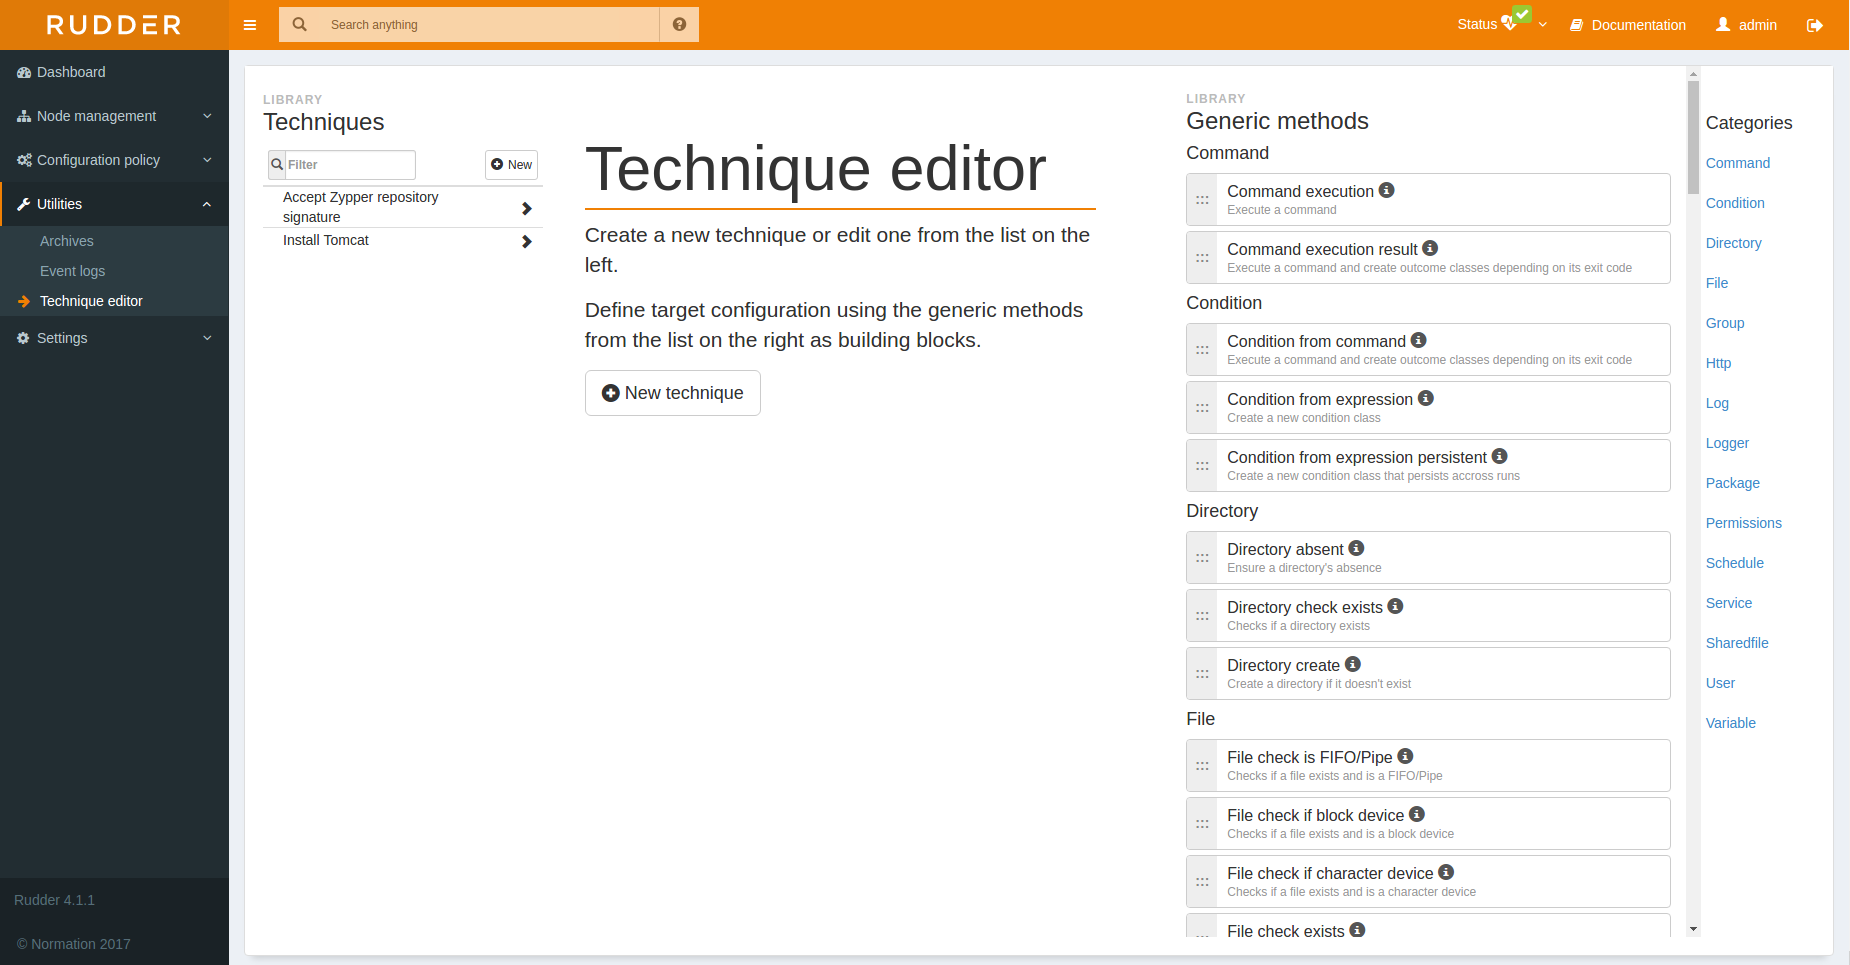This screenshot has height=965, width=1850.
Task: Grab the drag handle of Directory create
Action: (x=1202, y=674)
